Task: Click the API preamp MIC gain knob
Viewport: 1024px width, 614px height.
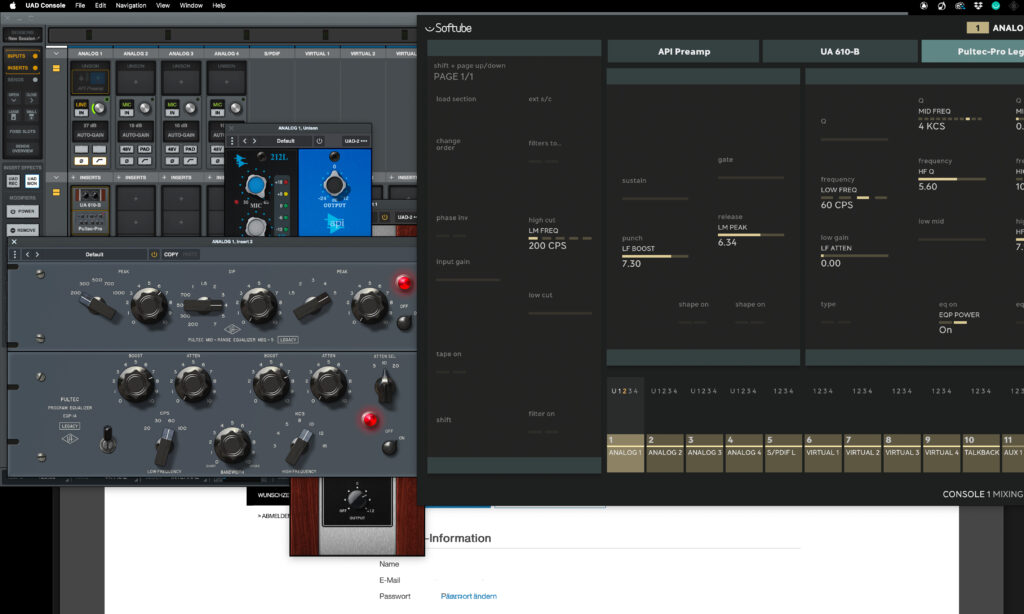Action: tap(255, 186)
